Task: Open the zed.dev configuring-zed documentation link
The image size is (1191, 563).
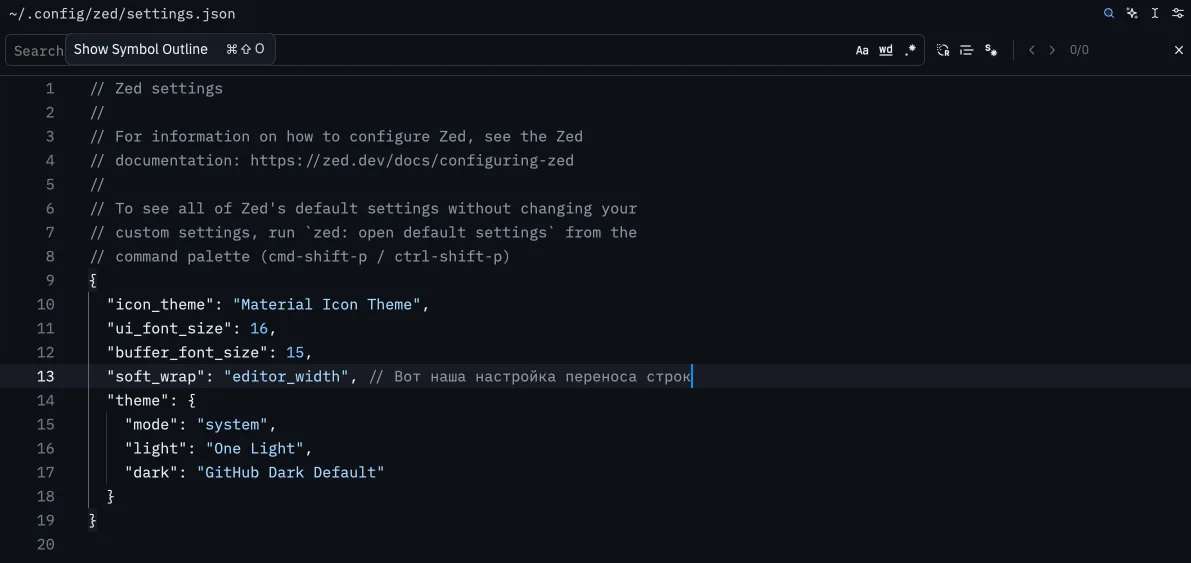Action: (411, 160)
